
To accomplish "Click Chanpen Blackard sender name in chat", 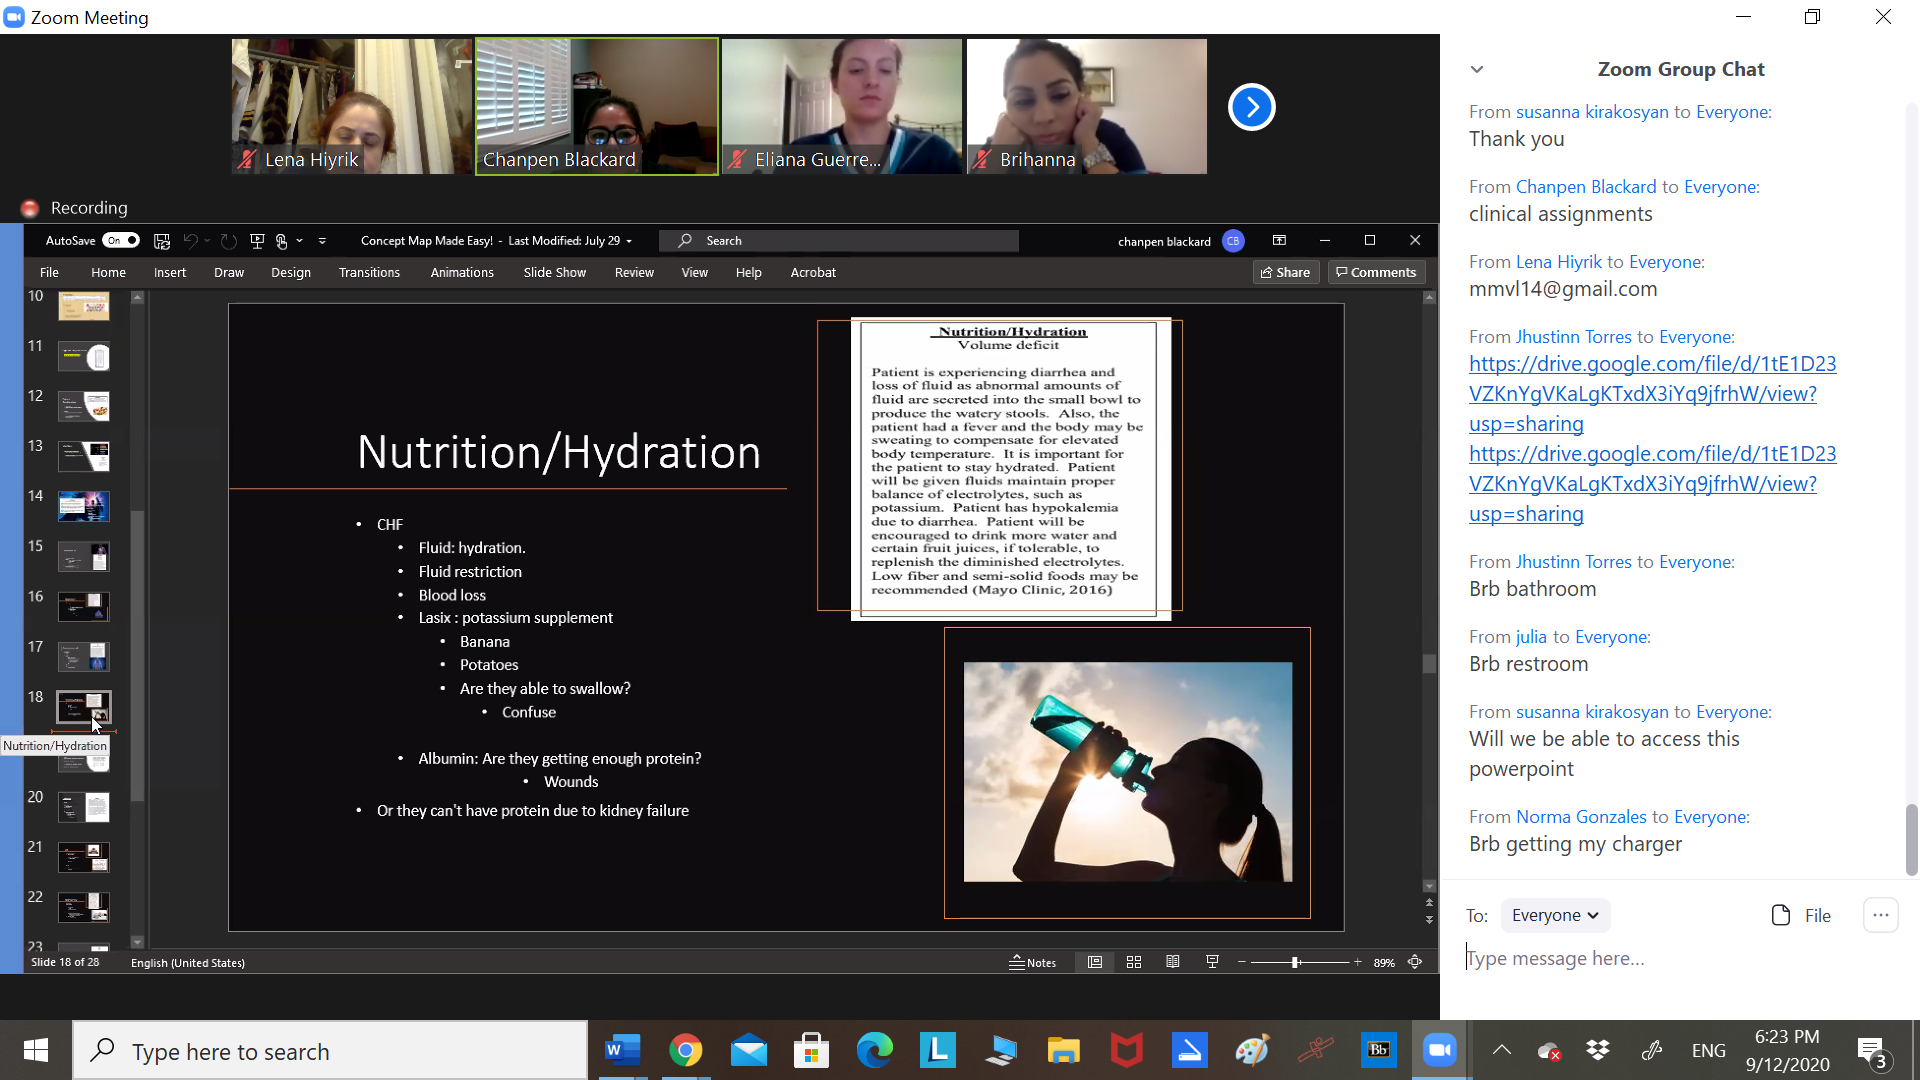I will point(1586,187).
